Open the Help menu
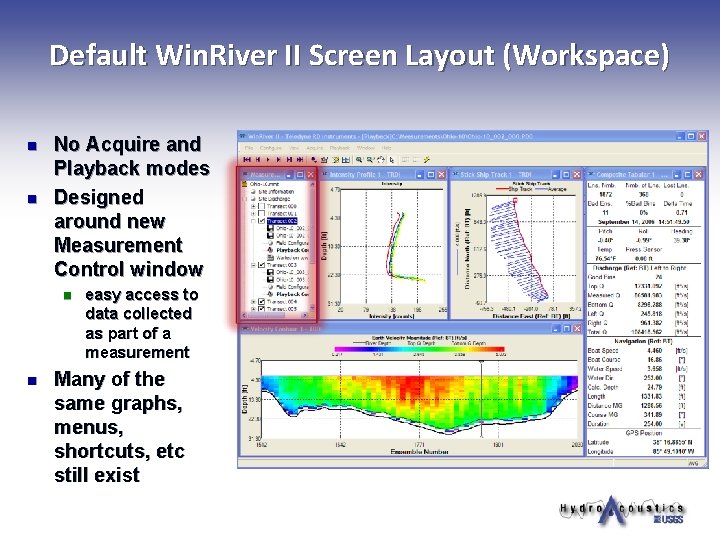The width and height of the screenshot is (720, 540). point(387,148)
